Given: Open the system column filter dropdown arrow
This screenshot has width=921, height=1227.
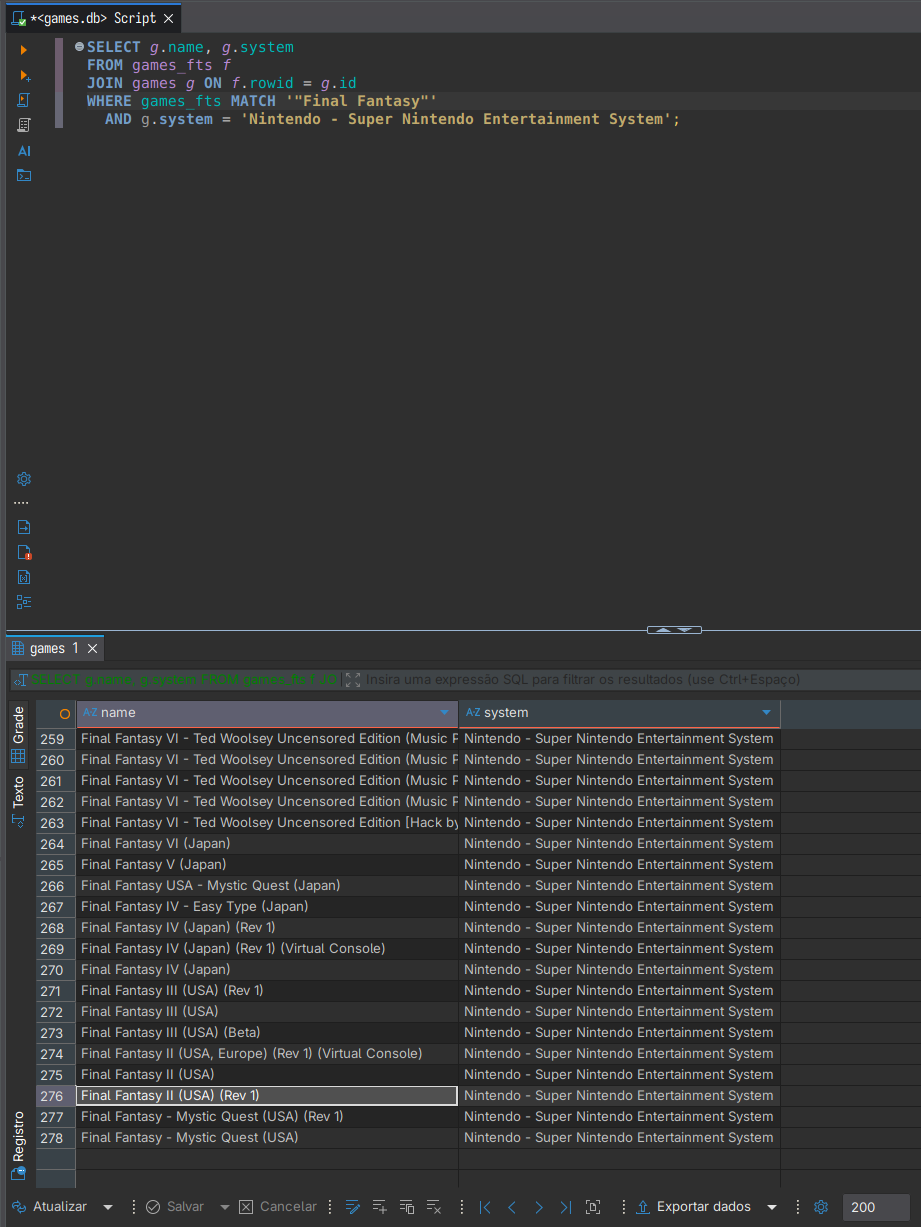Looking at the screenshot, I should pyautogui.click(x=767, y=713).
